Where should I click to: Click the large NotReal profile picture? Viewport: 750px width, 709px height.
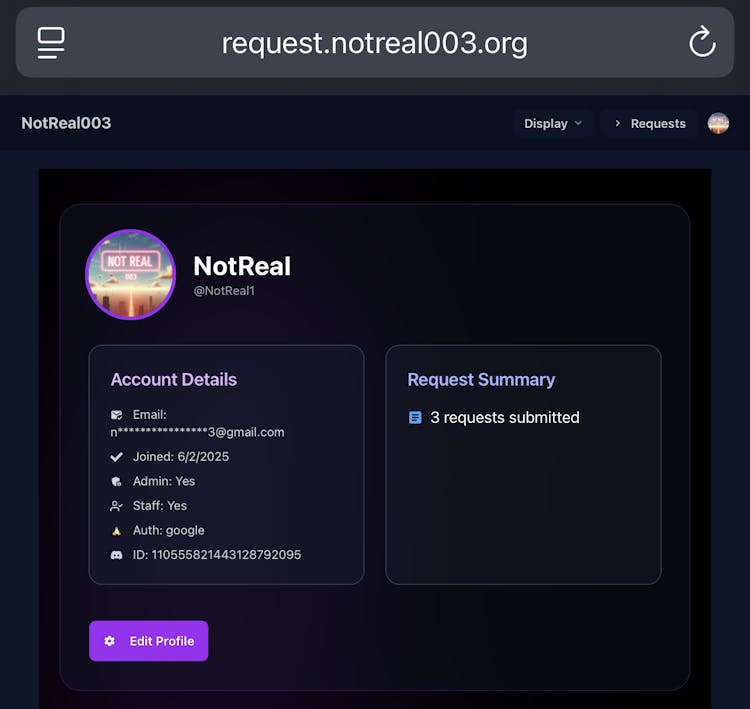click(131, 275)
